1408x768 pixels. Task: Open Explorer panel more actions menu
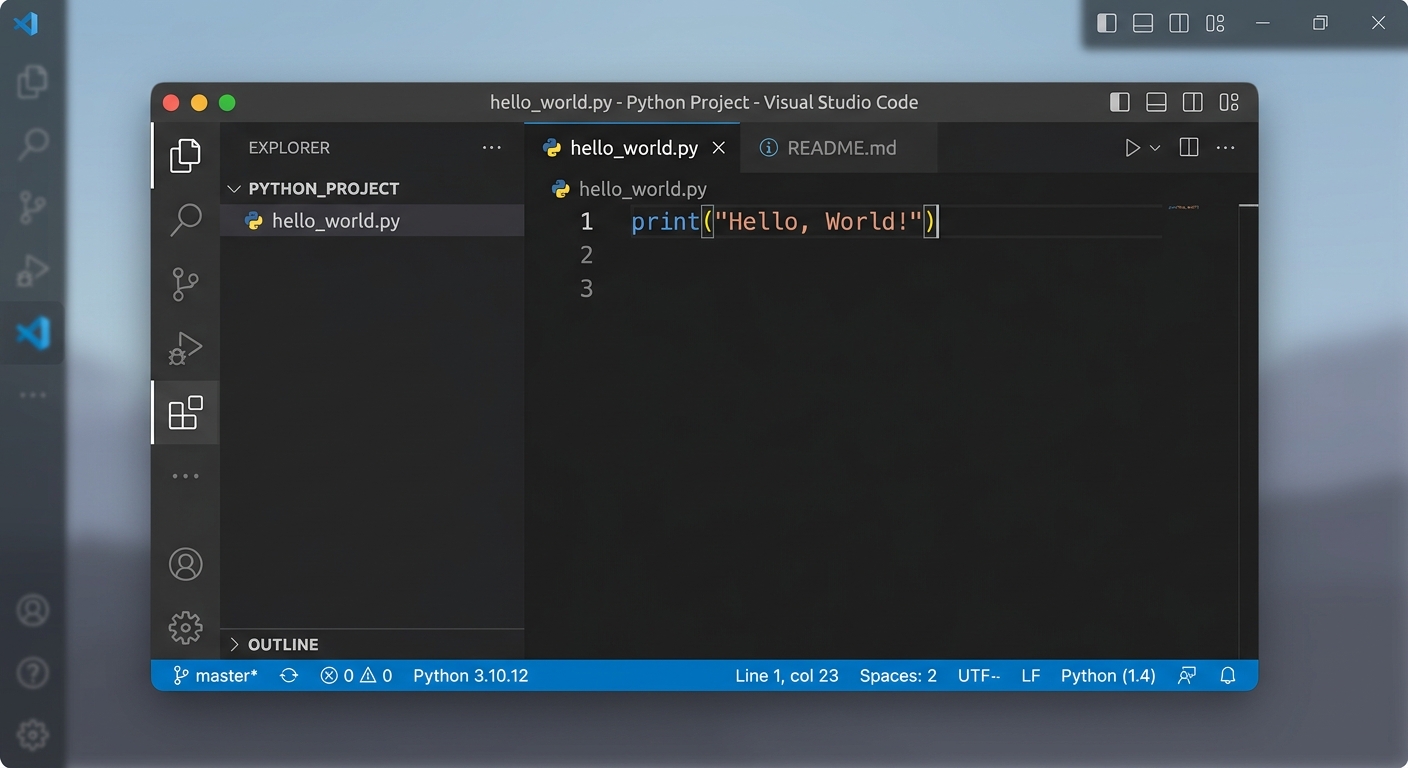492,148
